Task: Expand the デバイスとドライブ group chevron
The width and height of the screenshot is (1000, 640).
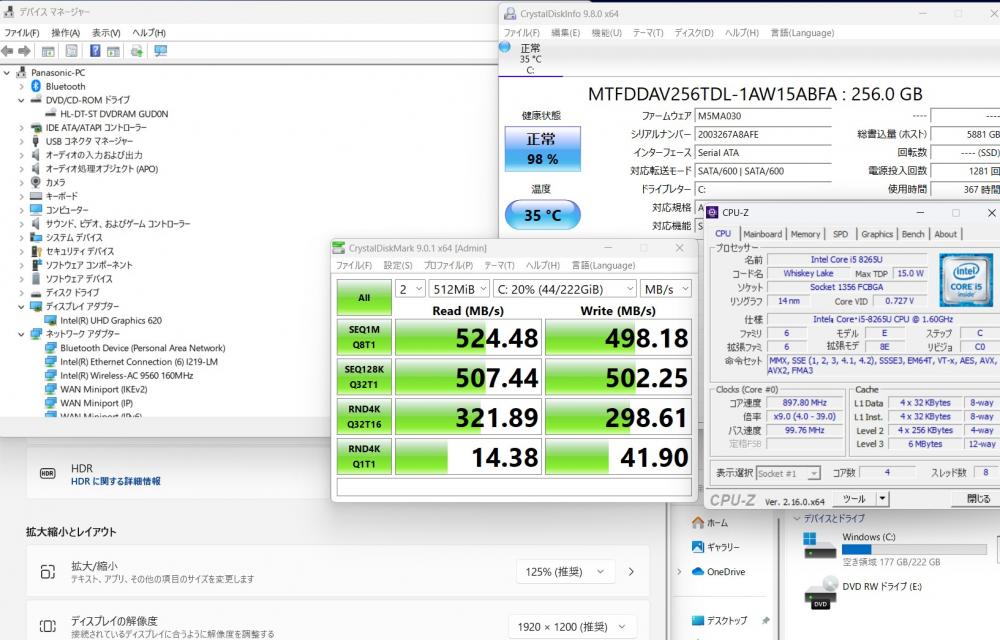Action: 796,519
